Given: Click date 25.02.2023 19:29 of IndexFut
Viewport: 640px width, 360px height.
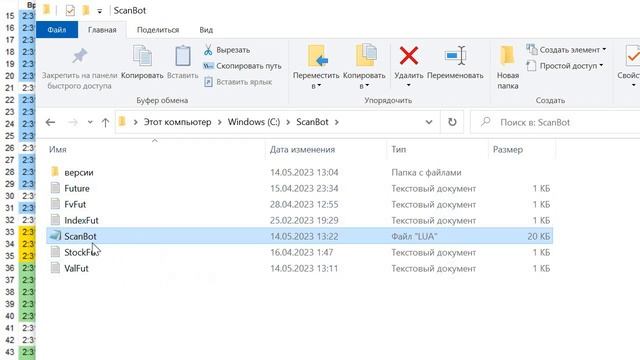Looking at the screenshot, I should pos(304,220).
